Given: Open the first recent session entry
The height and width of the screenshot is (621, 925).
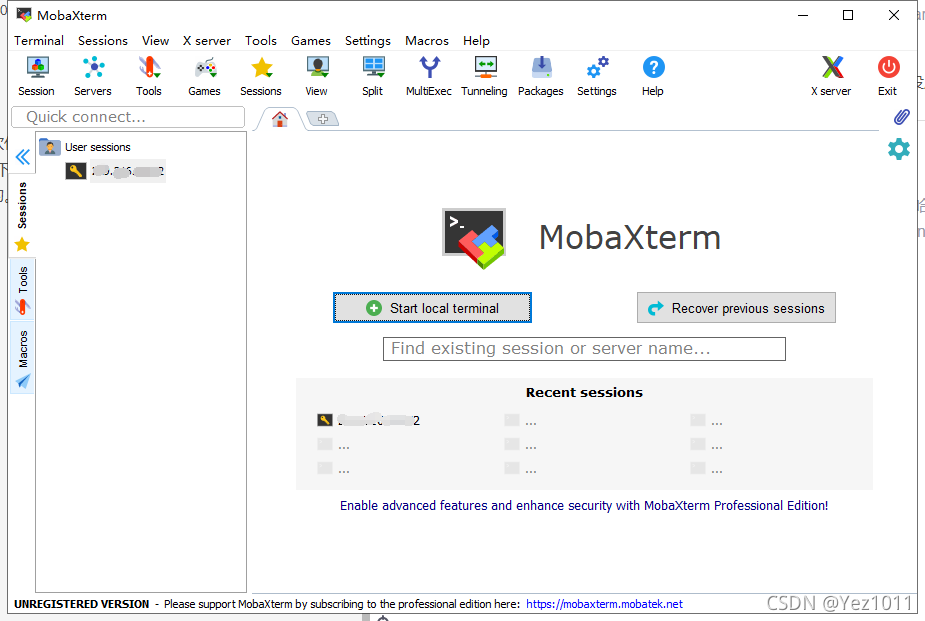Looking at the screenshot, I should click(369, 420).
